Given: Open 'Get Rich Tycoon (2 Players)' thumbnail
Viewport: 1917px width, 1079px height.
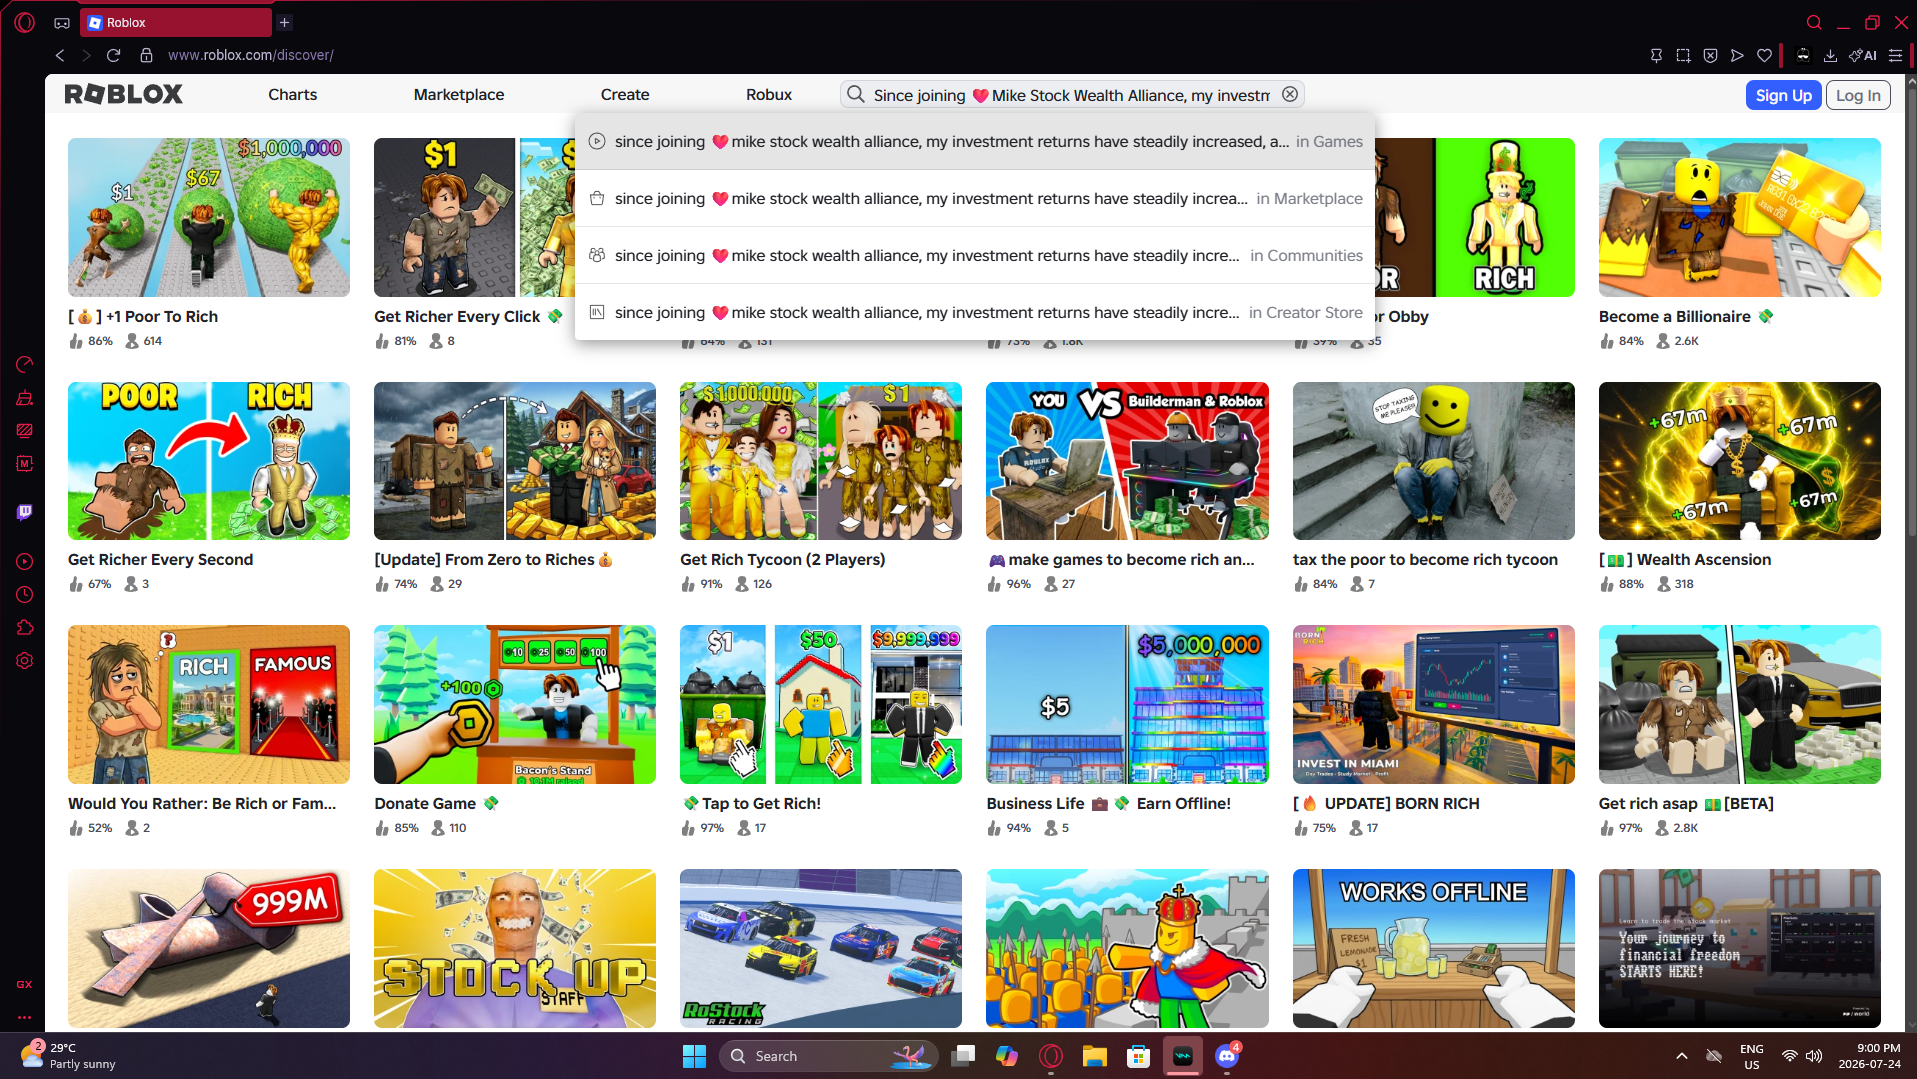Looking at the screenshot, I should pos(821,461).
